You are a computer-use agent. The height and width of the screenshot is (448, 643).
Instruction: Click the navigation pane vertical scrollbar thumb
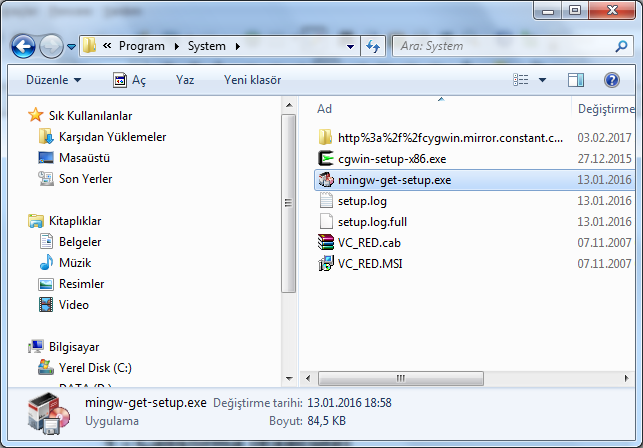point(289,203)
